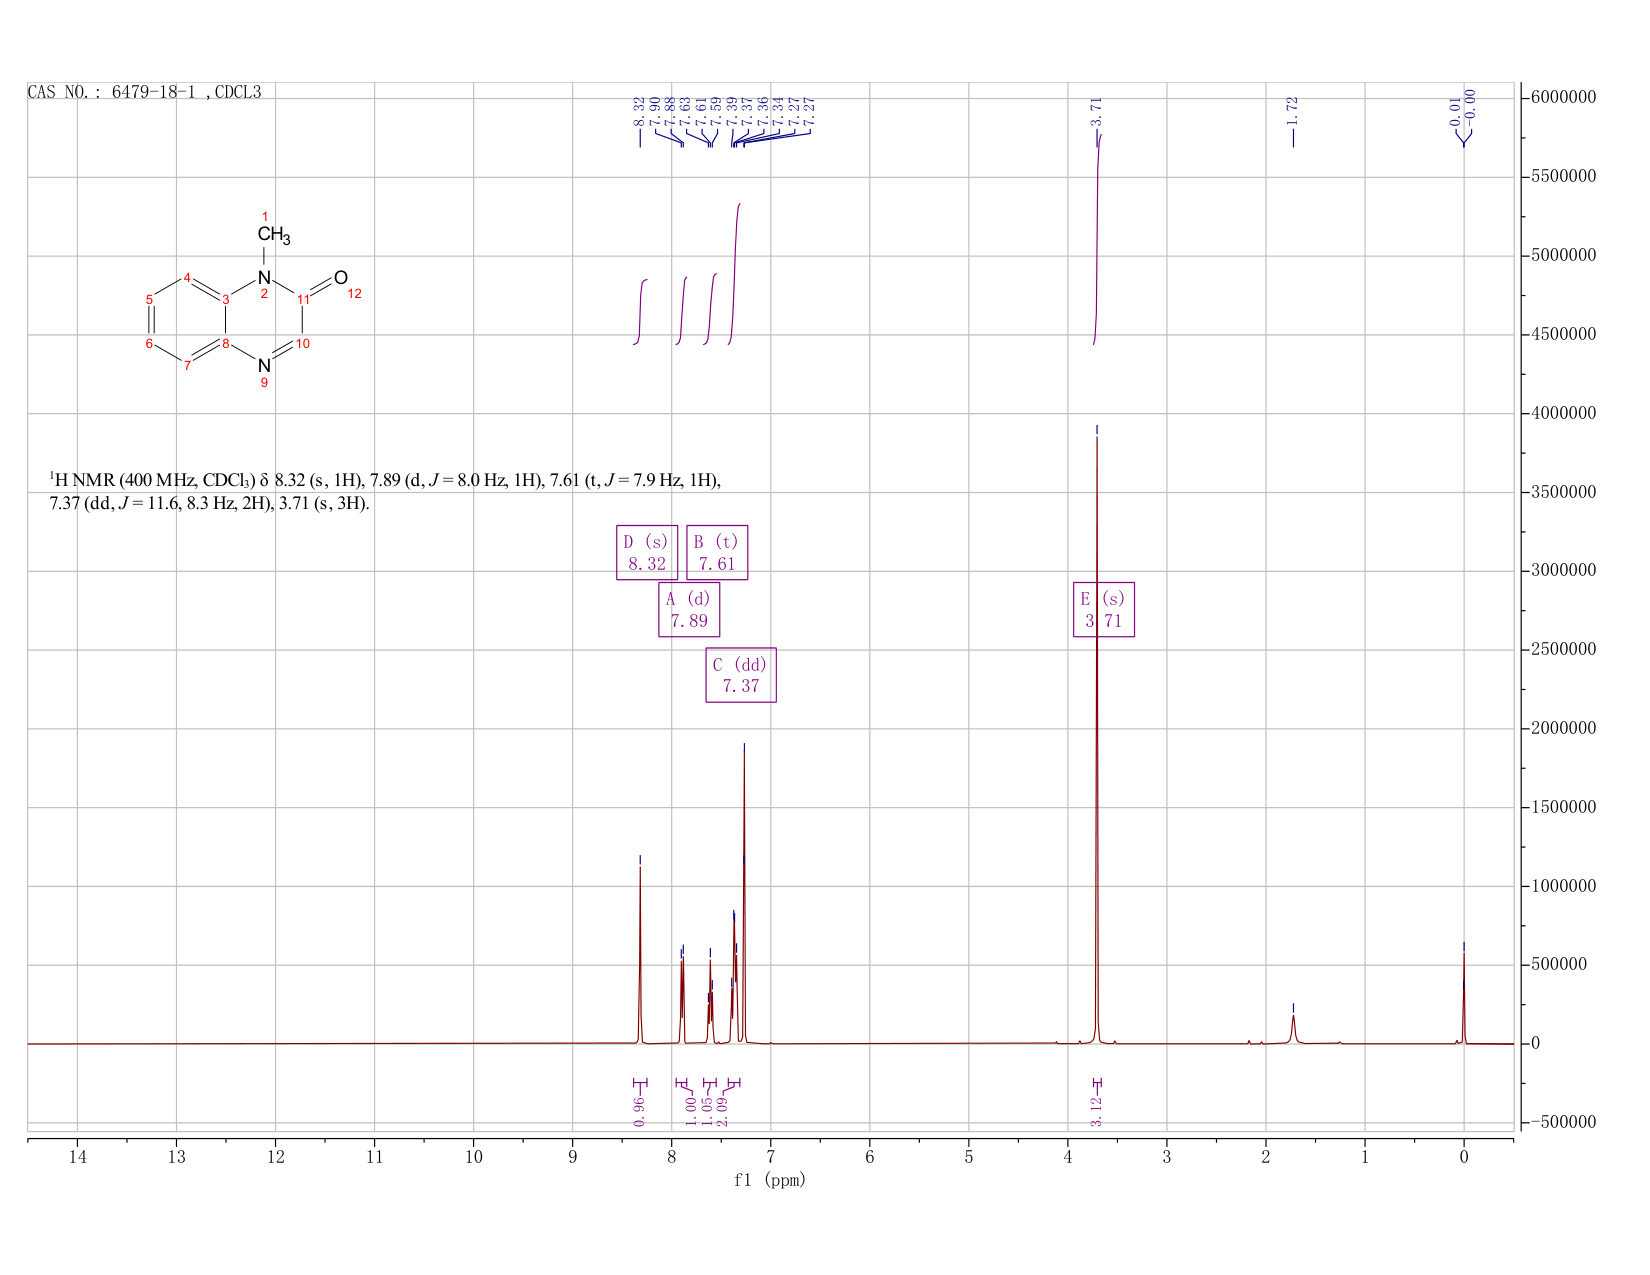
Task: Click the 0 tick label on ppm axis
Action: click(x=1464, y=1158)
